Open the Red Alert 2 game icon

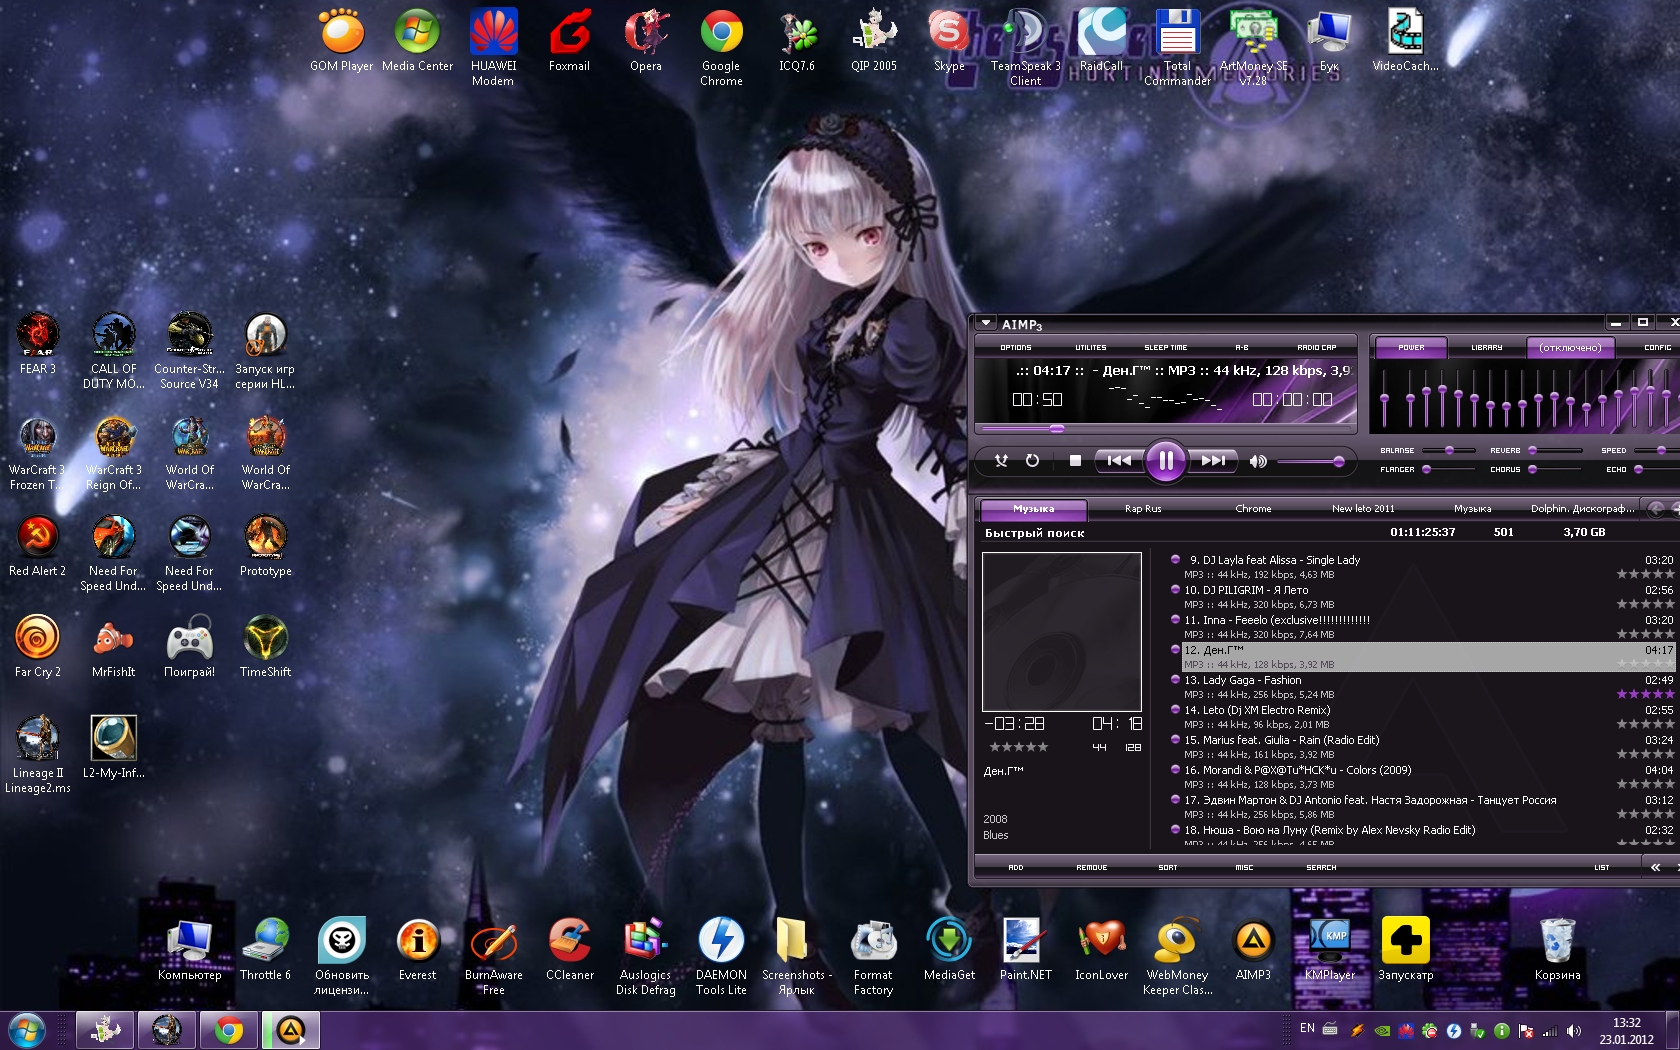(37, 545)
